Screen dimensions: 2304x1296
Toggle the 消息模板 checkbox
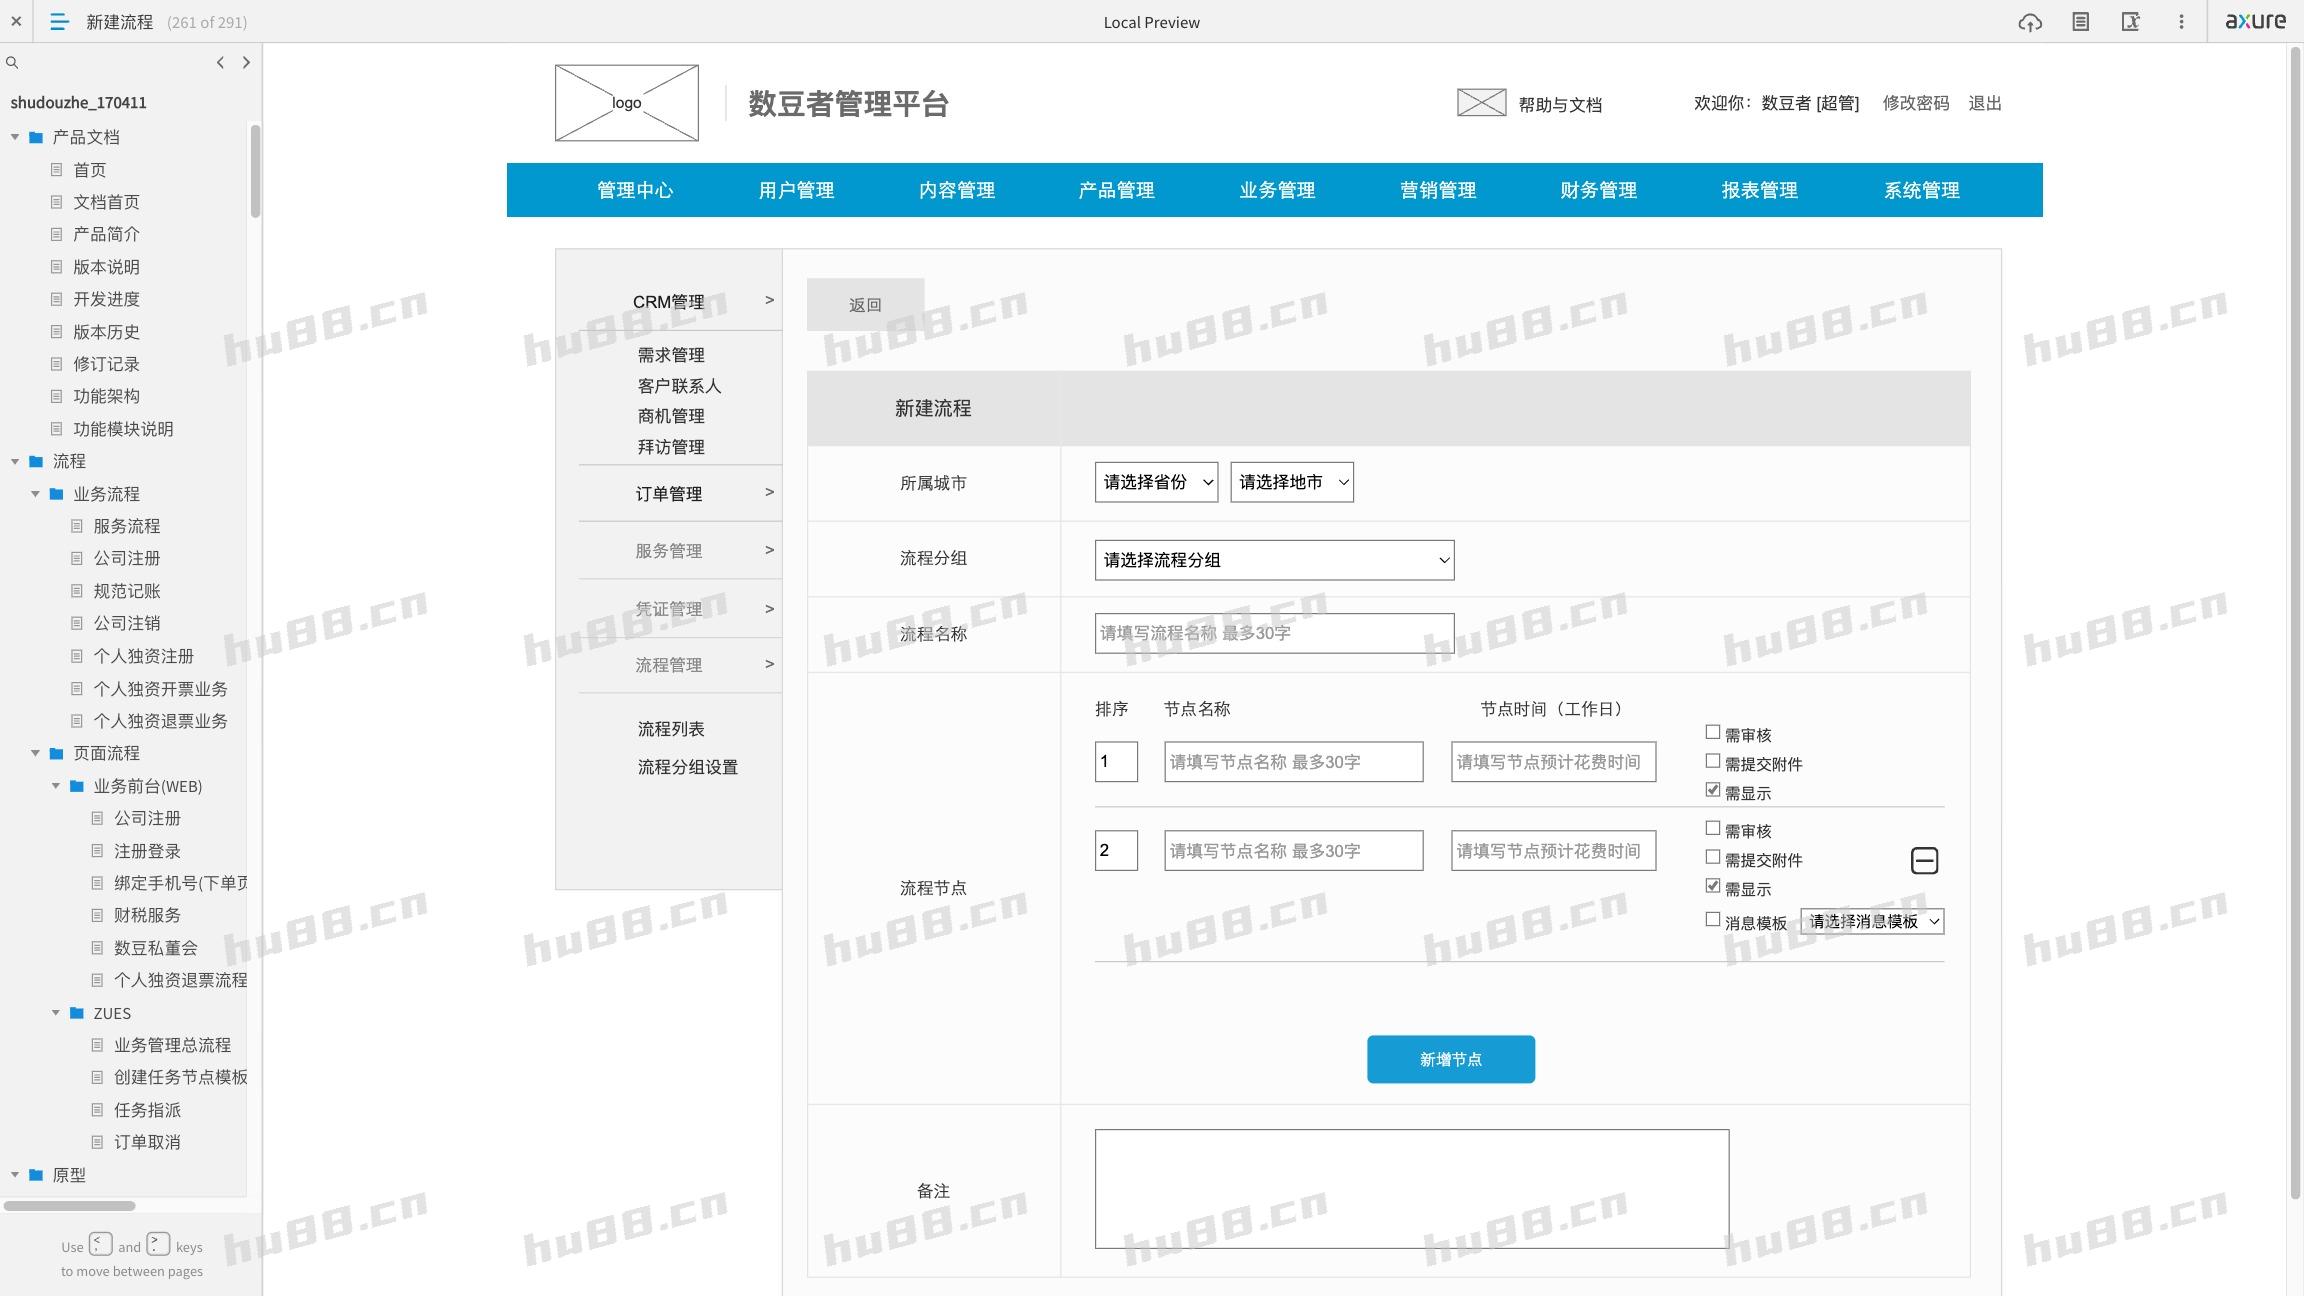(x=1713, y=920)
